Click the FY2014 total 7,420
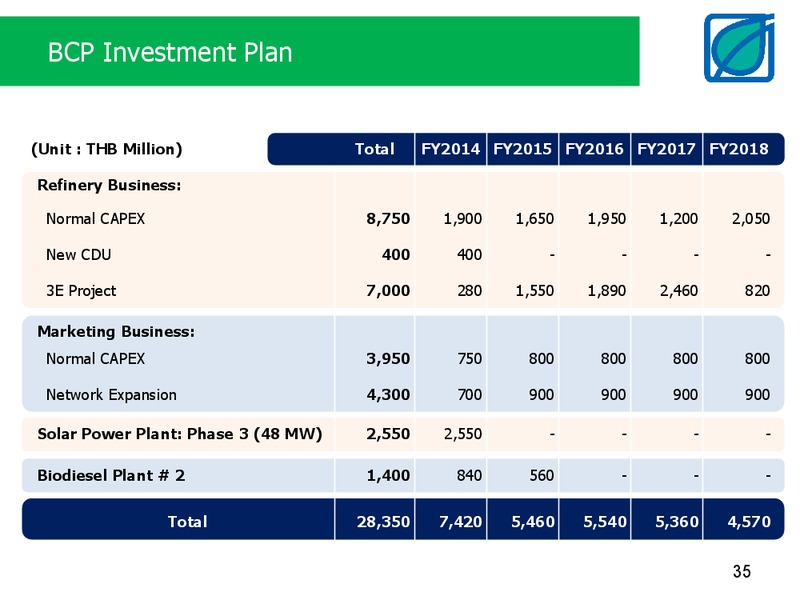800x600 pixels. (461, 522)
